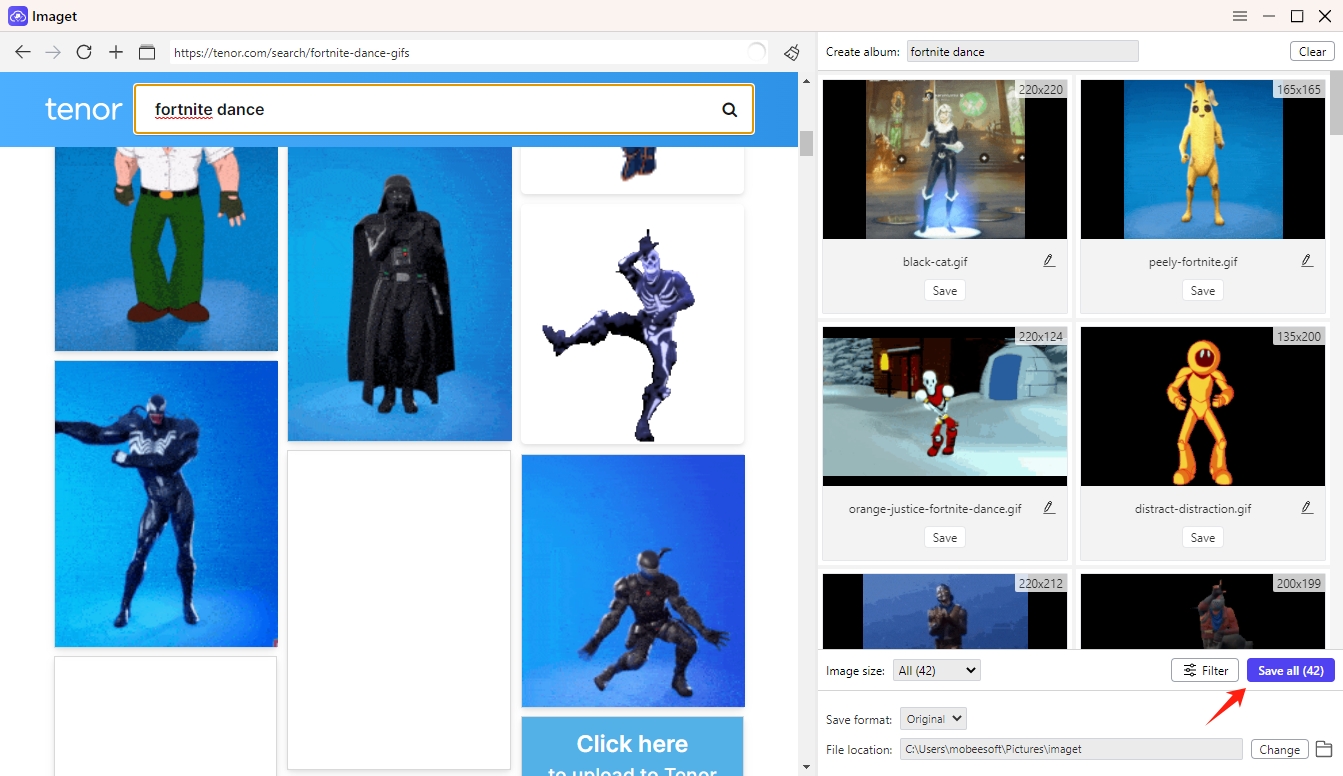Select the 200x199 thumbnail in the image list

(x=1203, y=611)
